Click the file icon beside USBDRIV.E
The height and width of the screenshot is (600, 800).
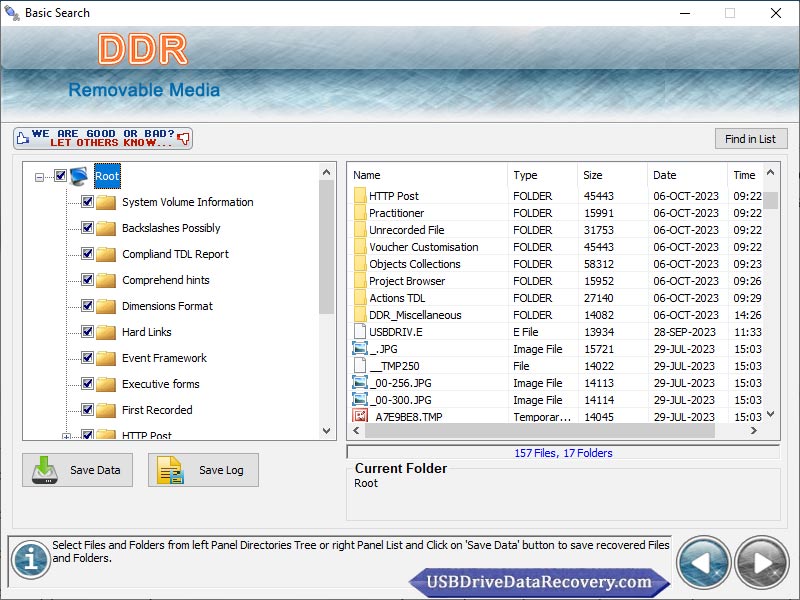360,332
